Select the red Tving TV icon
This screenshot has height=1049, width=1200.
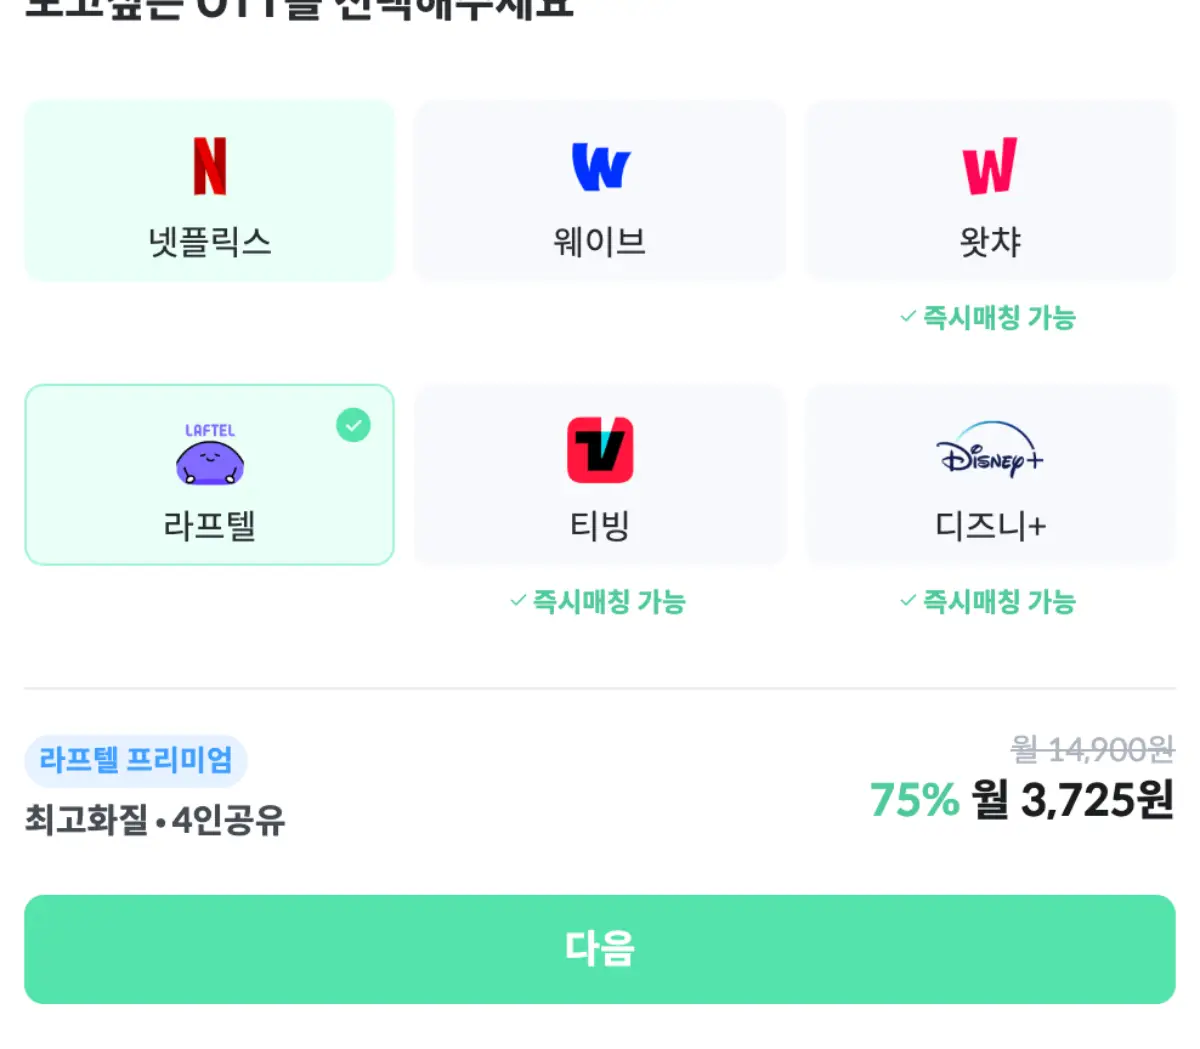tap(598, 450)
